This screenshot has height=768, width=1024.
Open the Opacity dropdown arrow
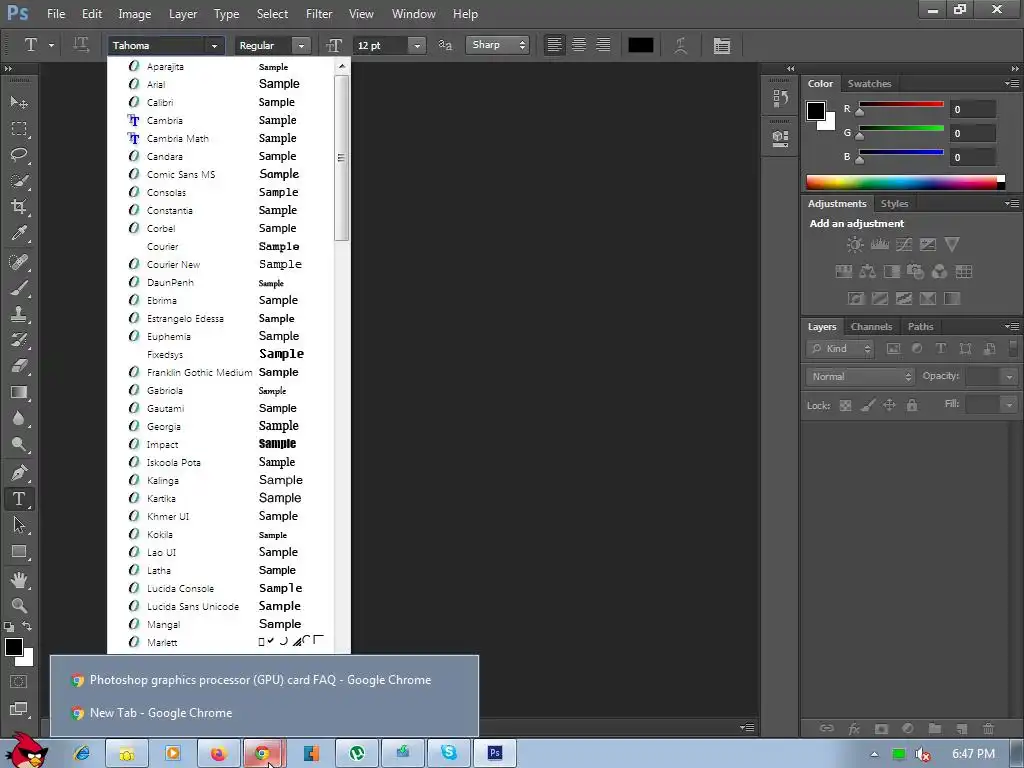pyautogui.click(x=1009, y=377)
